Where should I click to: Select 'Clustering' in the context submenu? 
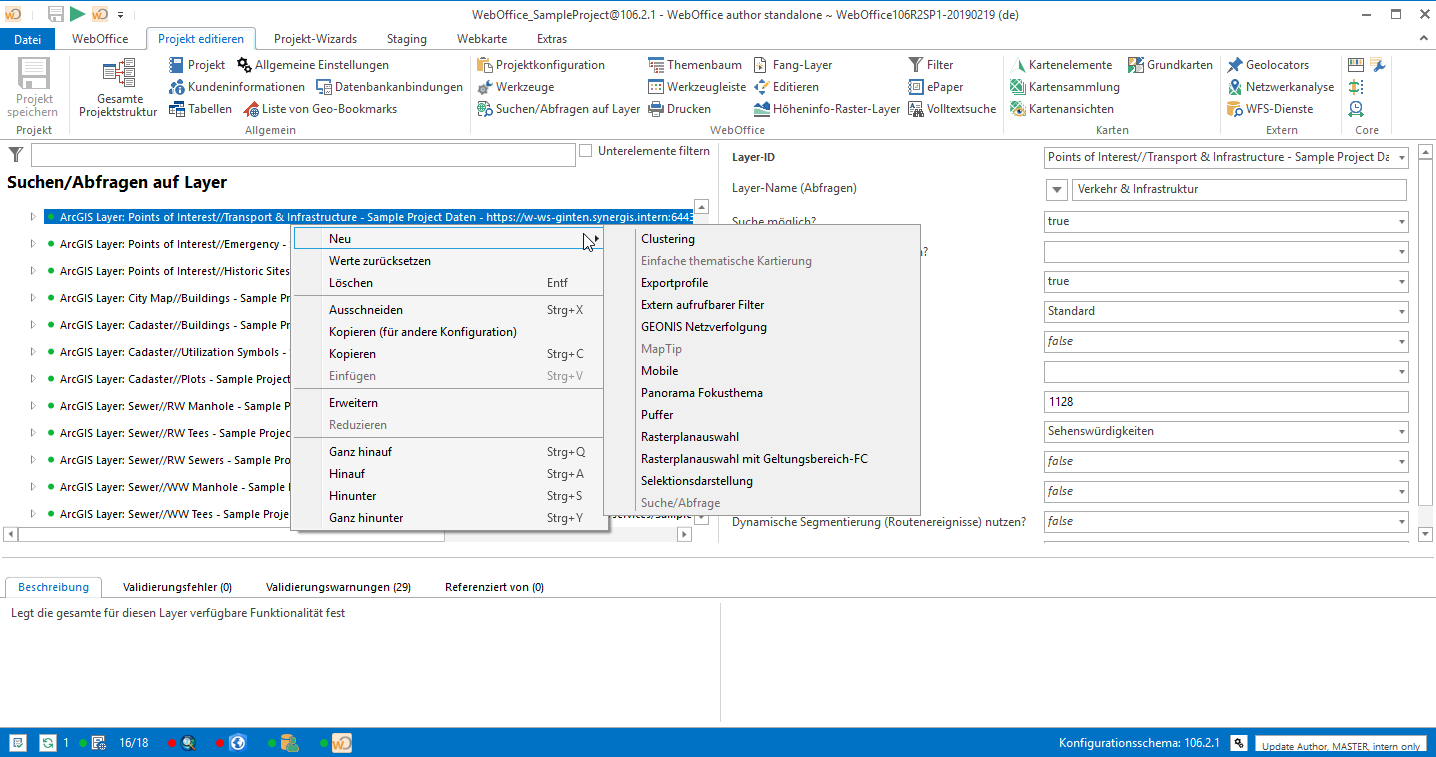coord(668,239)
